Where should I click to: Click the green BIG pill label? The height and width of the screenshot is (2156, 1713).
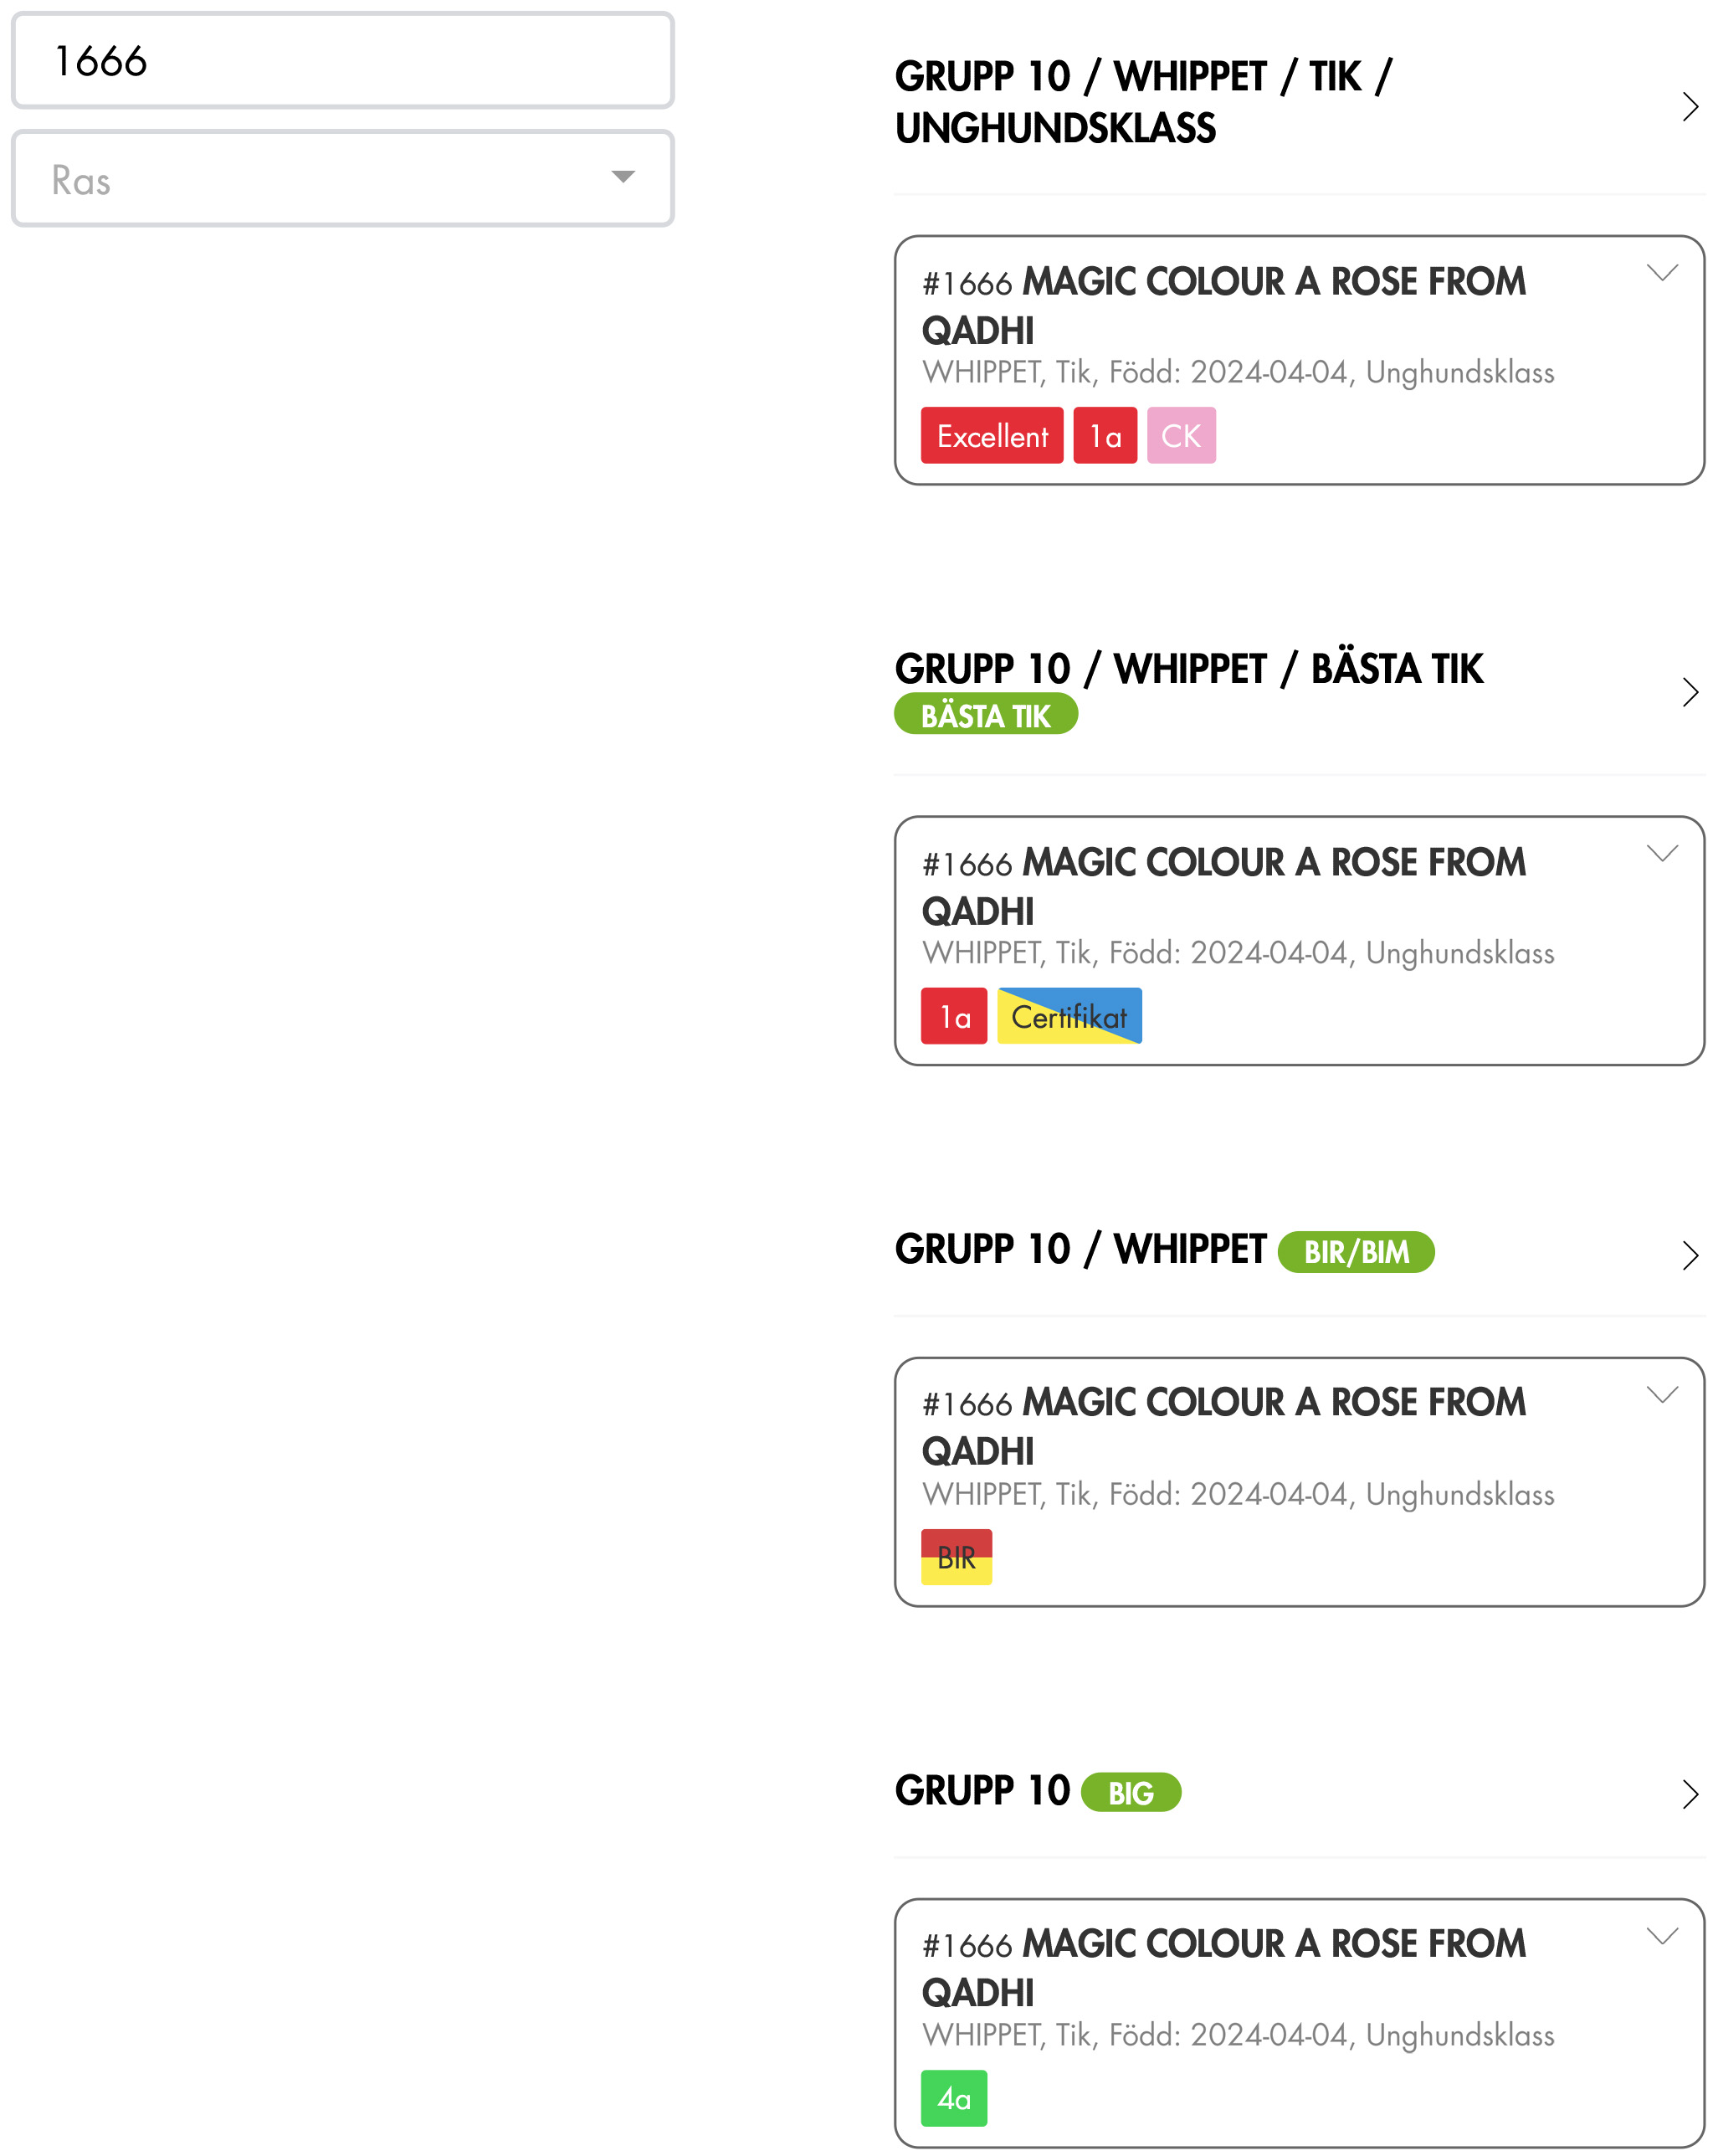tap(1130, 1793)
